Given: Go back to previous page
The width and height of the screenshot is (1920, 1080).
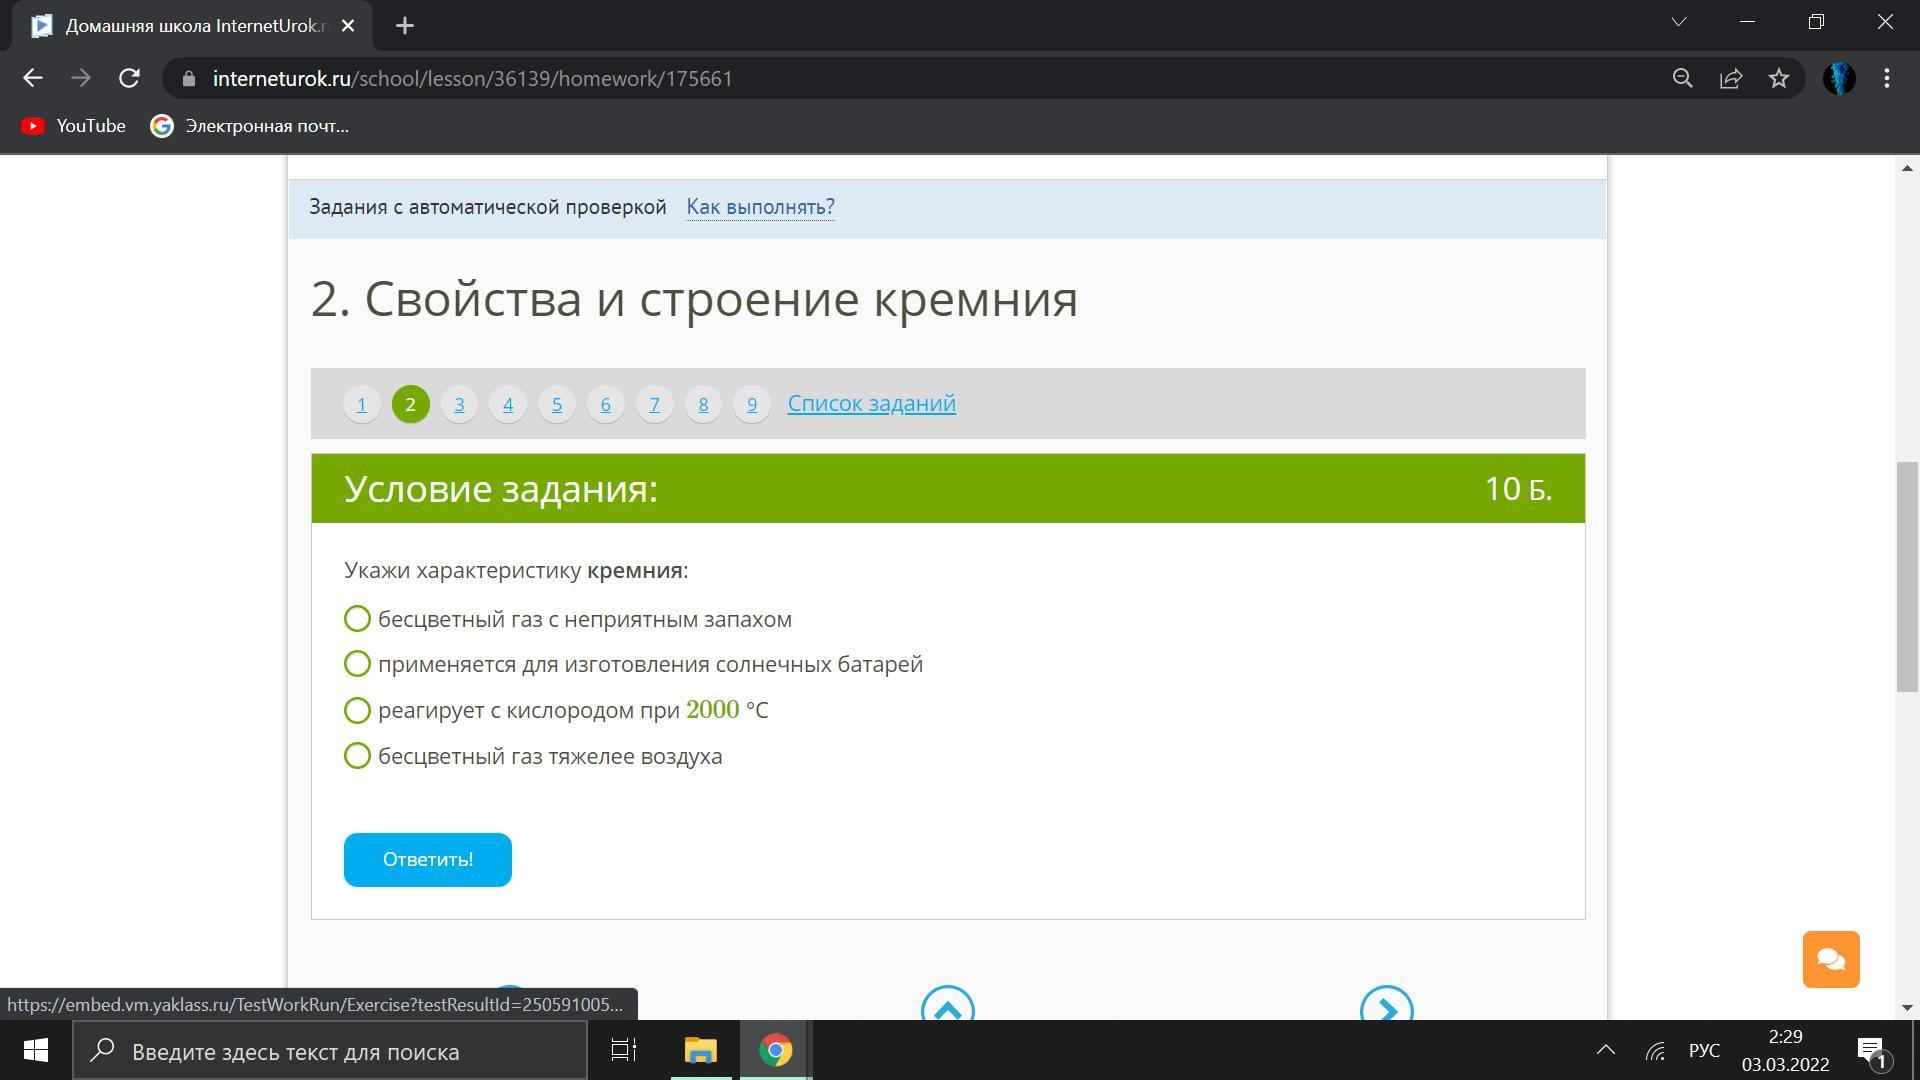Looking at the screenshot, I should tap(33, 78).
